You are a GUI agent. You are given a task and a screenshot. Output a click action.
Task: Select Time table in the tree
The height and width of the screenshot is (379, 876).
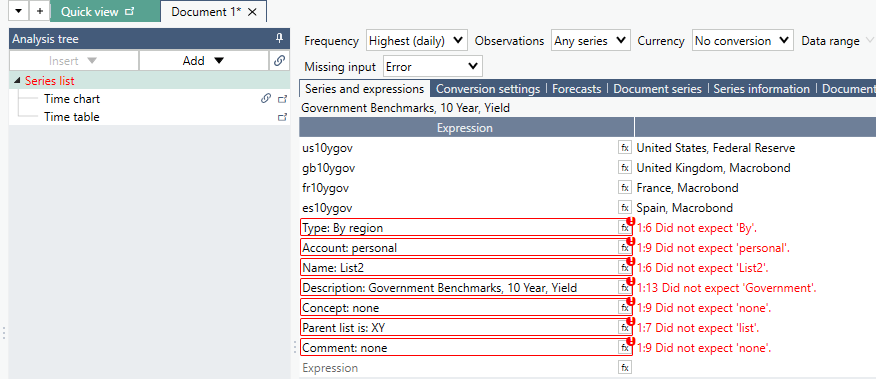click(72, 117)
